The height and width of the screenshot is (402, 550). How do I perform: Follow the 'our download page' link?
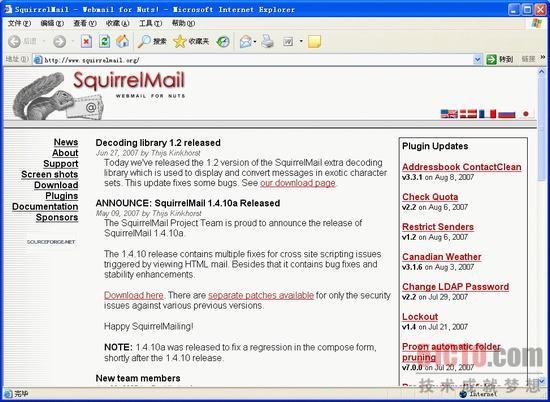[298, 183]
